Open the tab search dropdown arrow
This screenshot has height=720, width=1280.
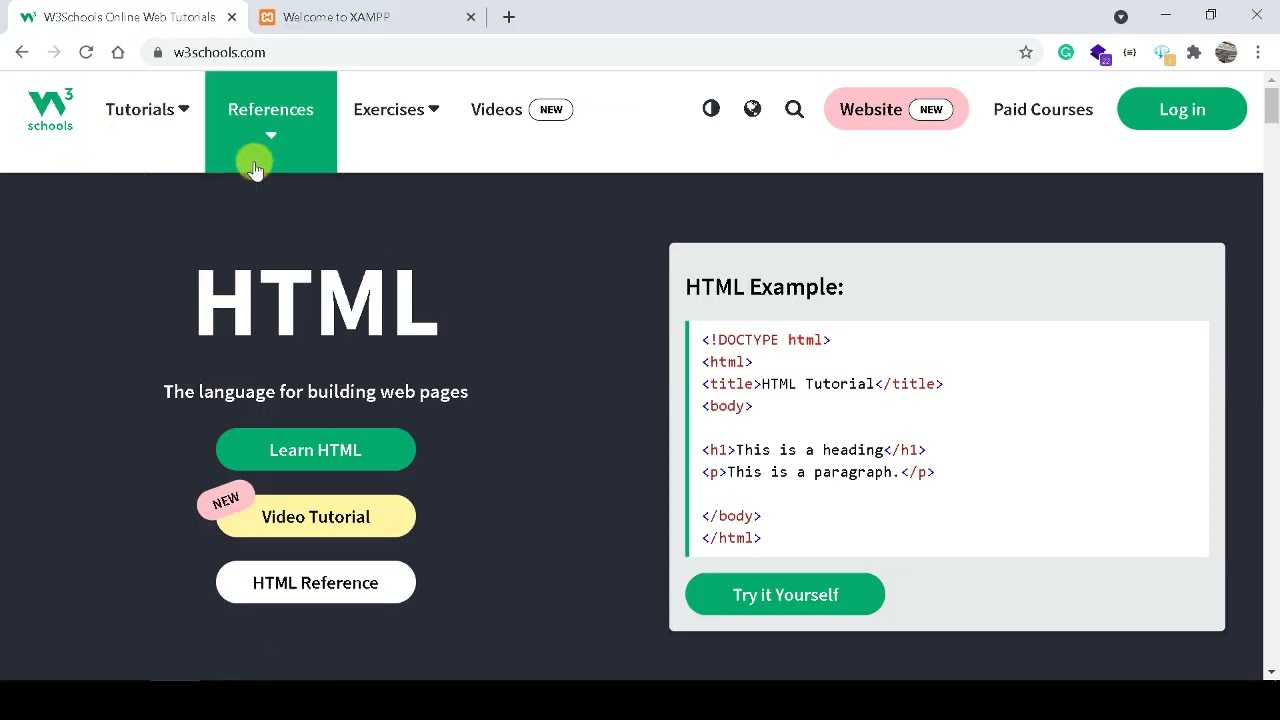(1121, 17)
